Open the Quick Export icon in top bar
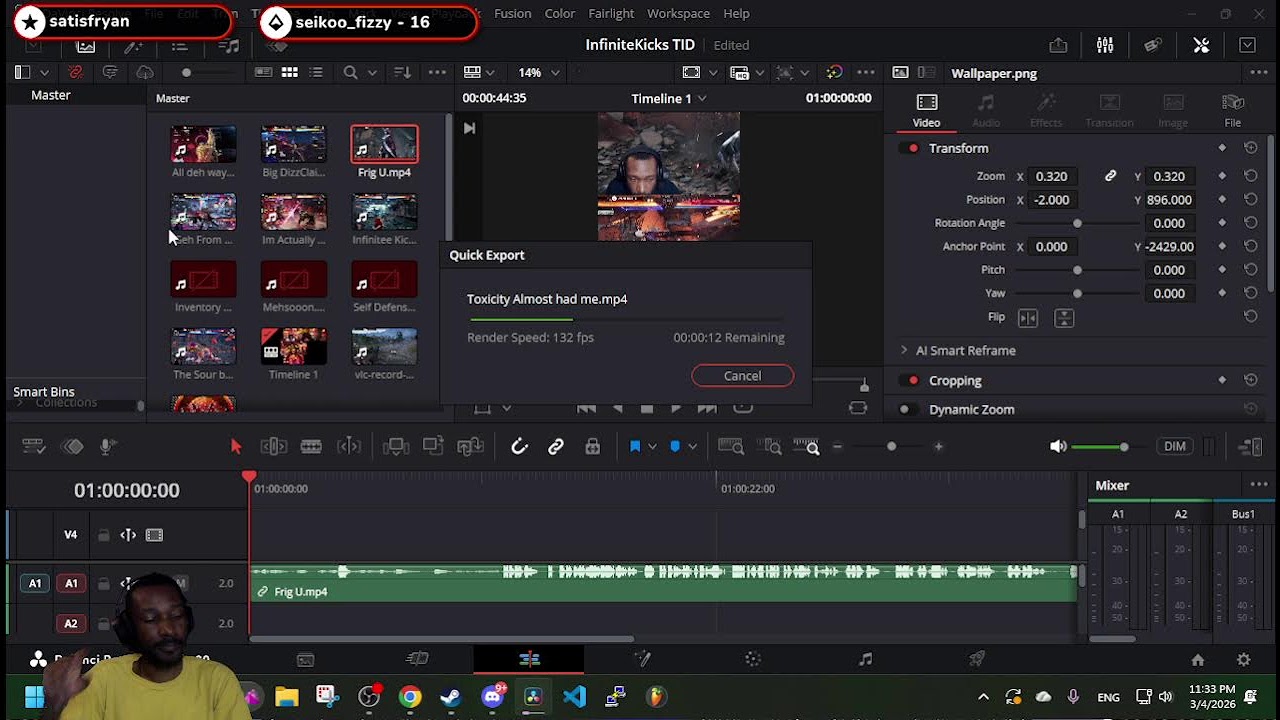This screenshot has height=720, width=1280. click(1057, 45)
